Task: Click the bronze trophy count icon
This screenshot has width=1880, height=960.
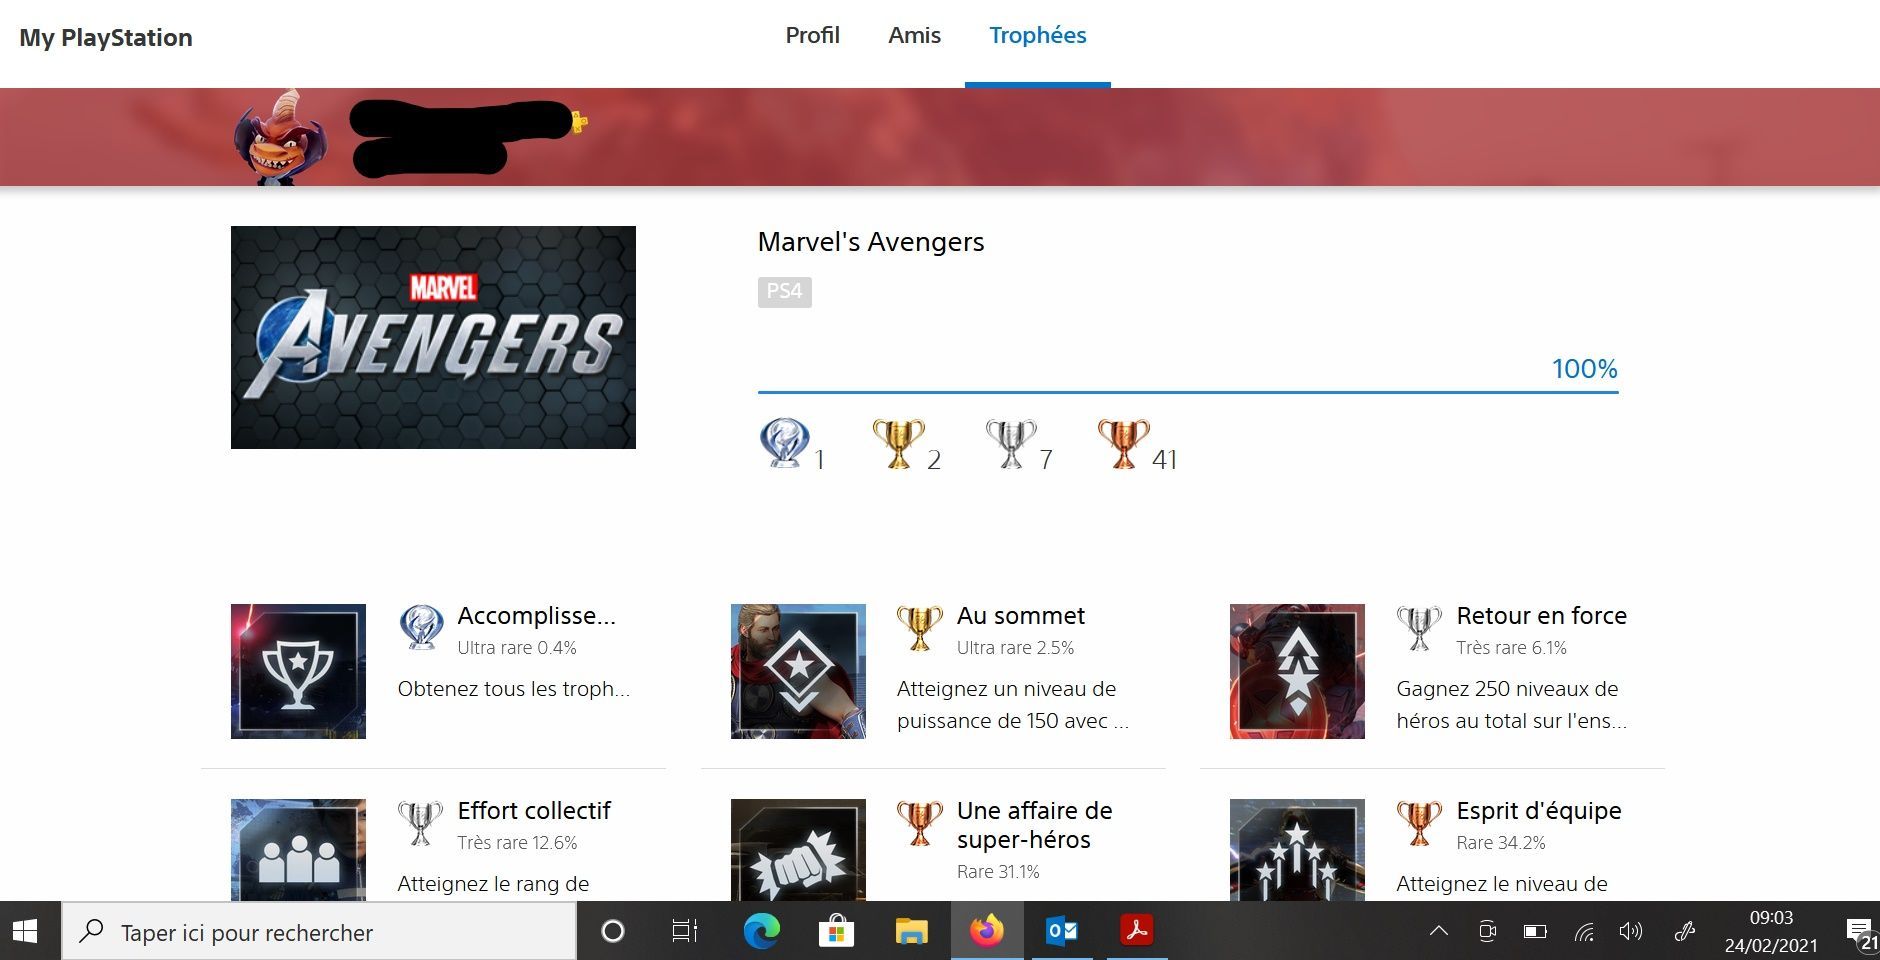Action: [x=1123, y=444]
